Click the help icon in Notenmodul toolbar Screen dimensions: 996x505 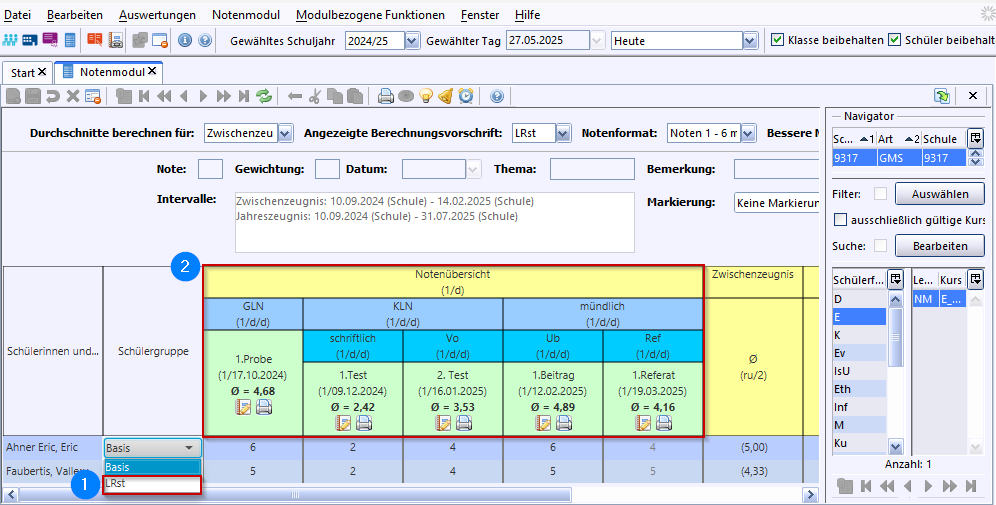[x=497, y=97]
